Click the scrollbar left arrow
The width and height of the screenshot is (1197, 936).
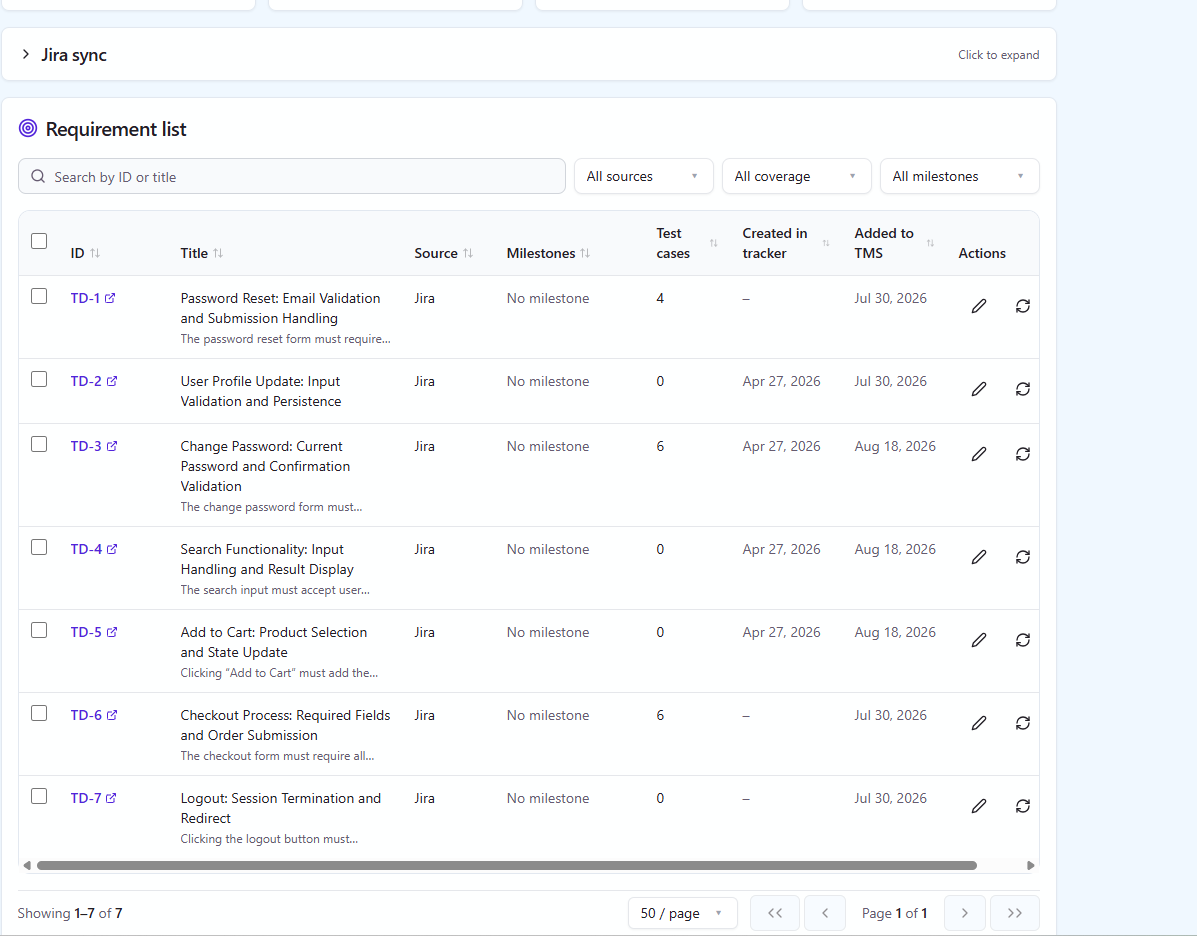(x=27, y=866)
